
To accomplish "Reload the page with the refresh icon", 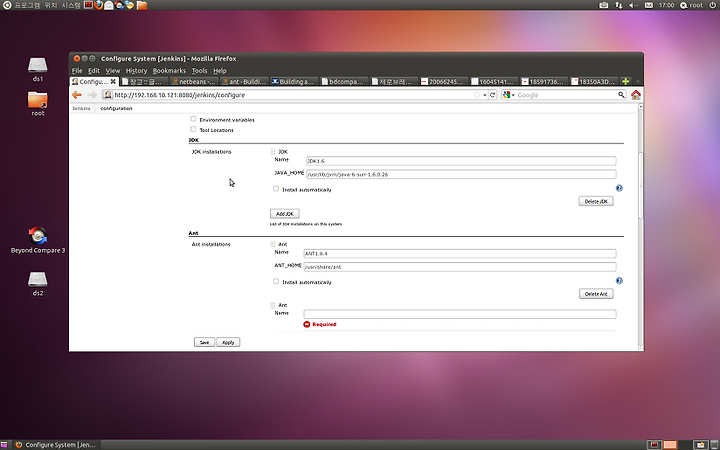I will tap(492, 95).
